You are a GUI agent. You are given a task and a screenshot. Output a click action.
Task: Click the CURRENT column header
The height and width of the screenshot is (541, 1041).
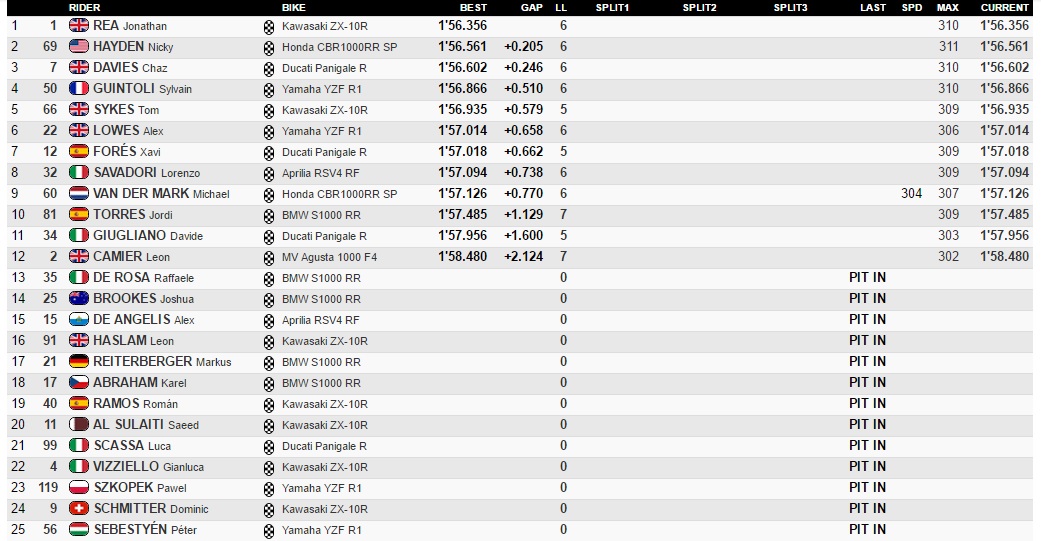(1004, 8)
